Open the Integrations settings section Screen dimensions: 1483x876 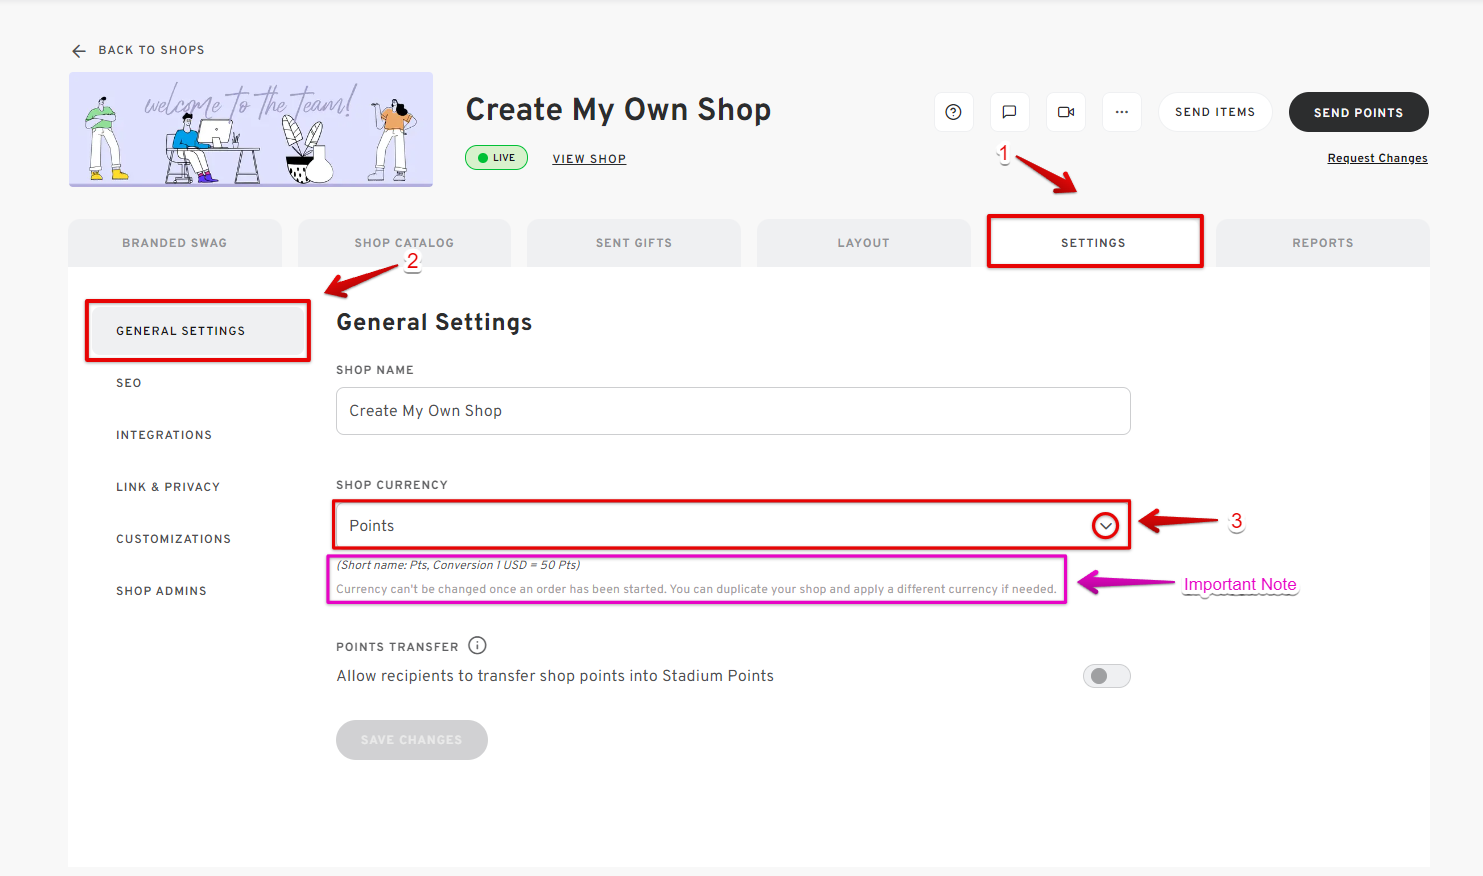click(163, 434)
